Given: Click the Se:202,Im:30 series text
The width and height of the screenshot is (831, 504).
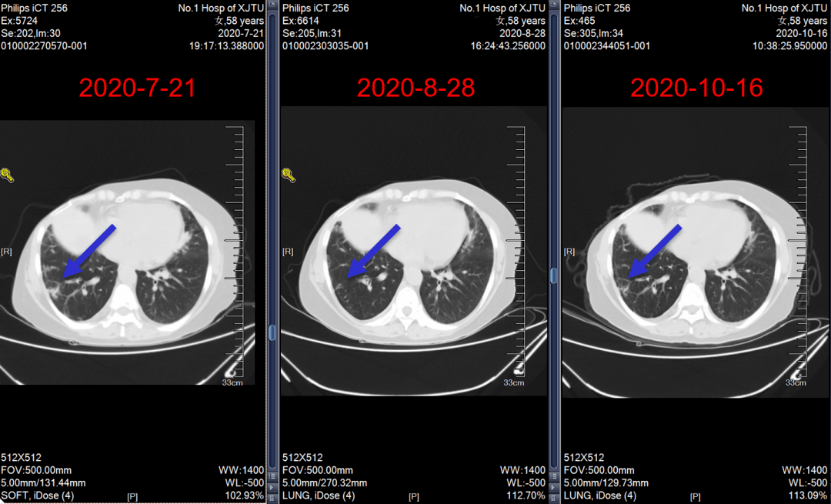Looking at the screenshot, I should click(33, 33).
